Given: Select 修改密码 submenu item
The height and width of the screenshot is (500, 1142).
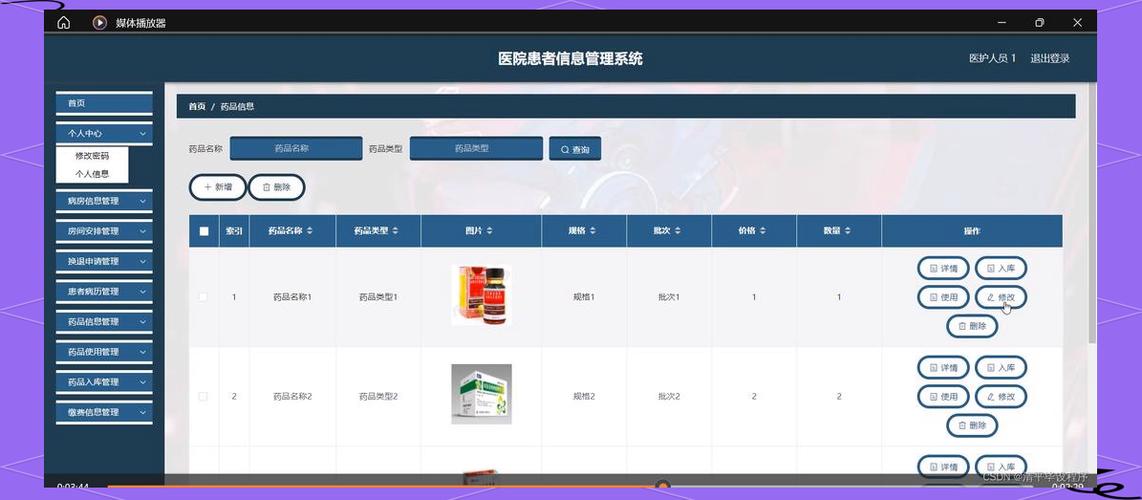Looking at the screenshot, I should click(x=92, y=156).
